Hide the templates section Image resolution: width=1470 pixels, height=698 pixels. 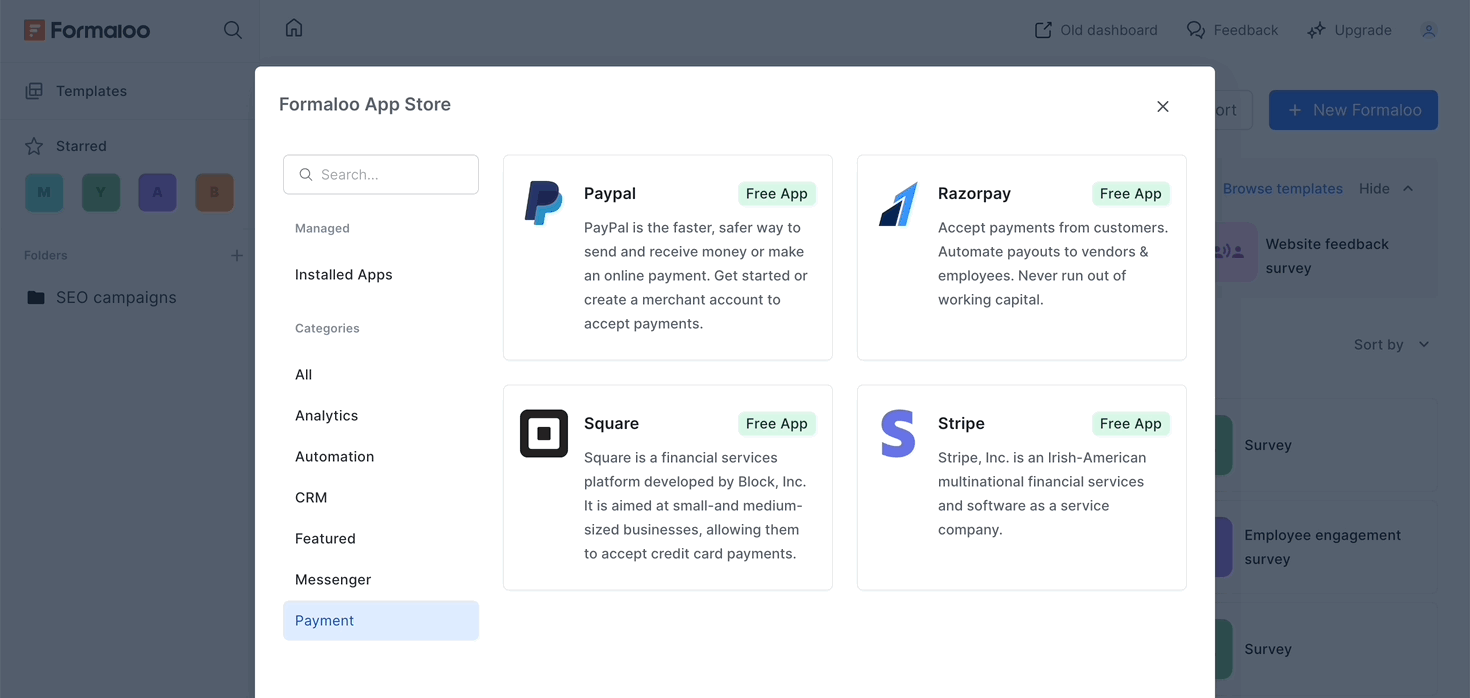point(1386,188)
